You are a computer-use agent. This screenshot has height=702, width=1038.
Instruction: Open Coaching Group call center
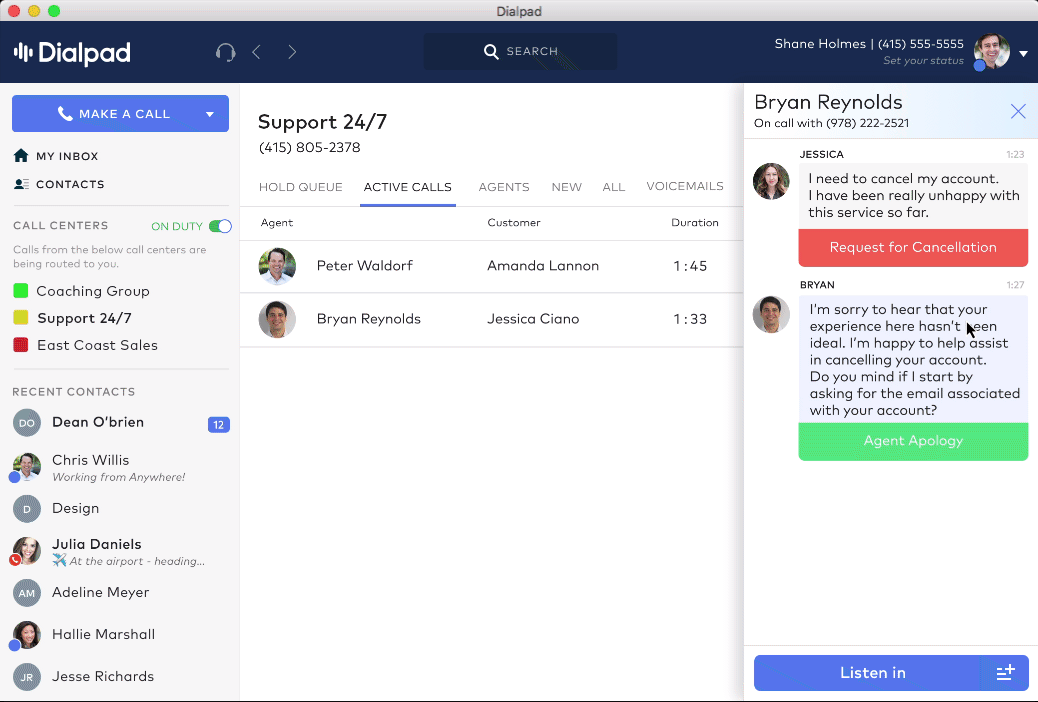pos(93,291)
